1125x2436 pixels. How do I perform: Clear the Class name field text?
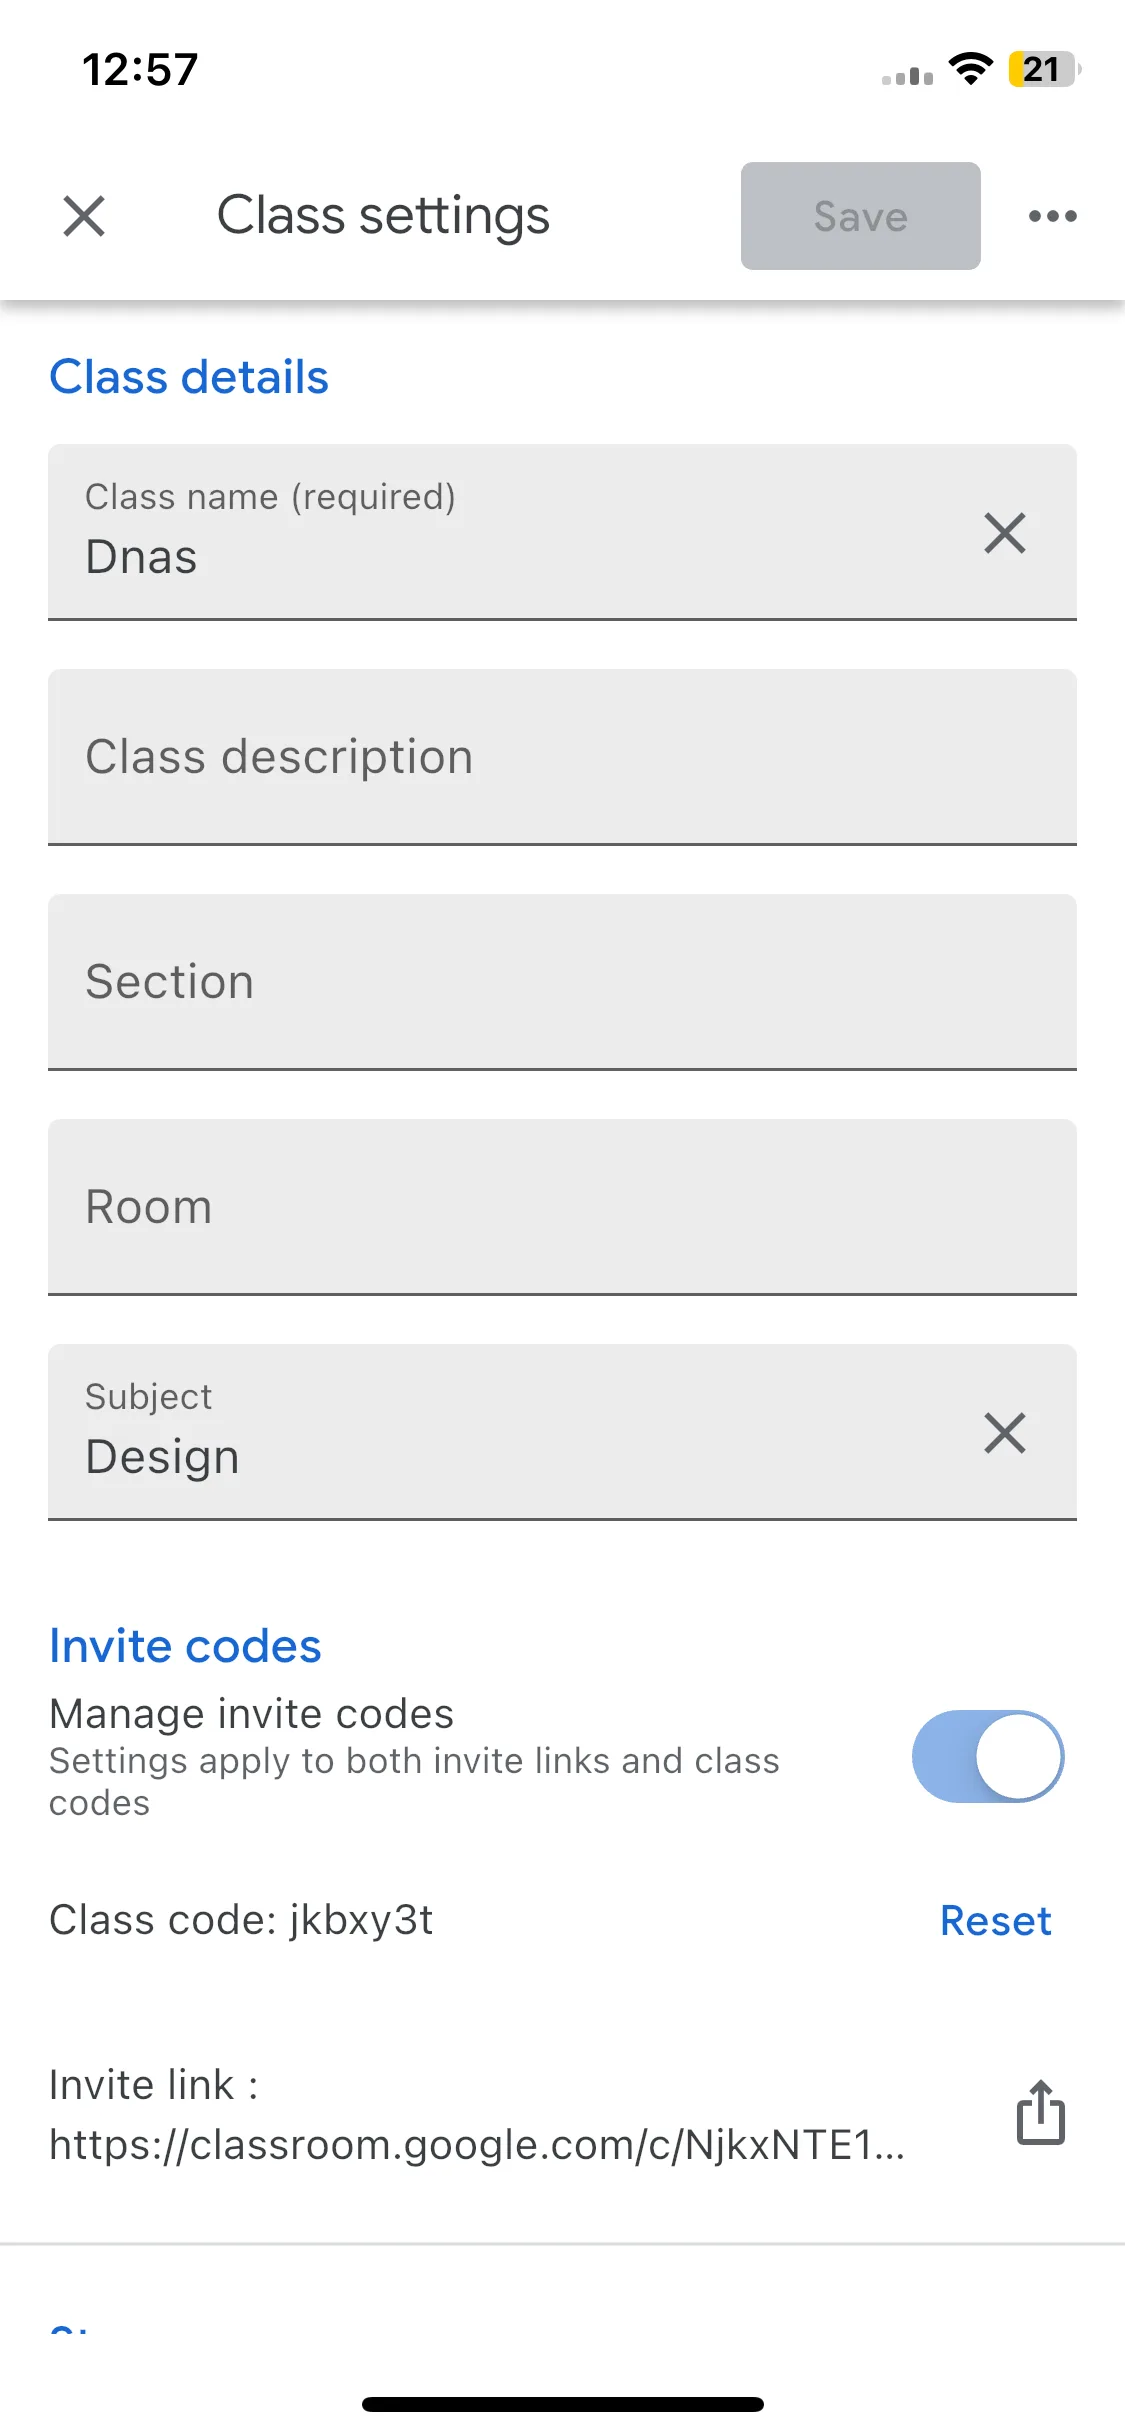point(1005,533)
